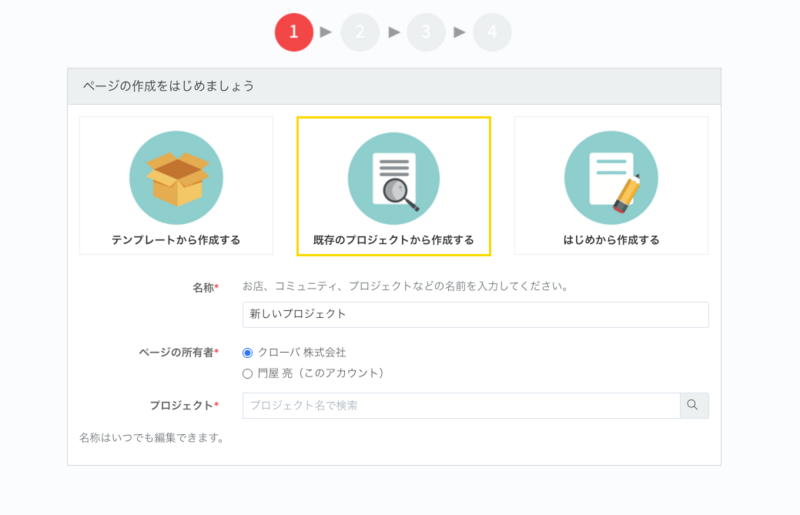The width and height of the screenshot is (800, 515).
Task: Click the 門屋 亮（このアカウント） label text
Action: tap(321, 373)
